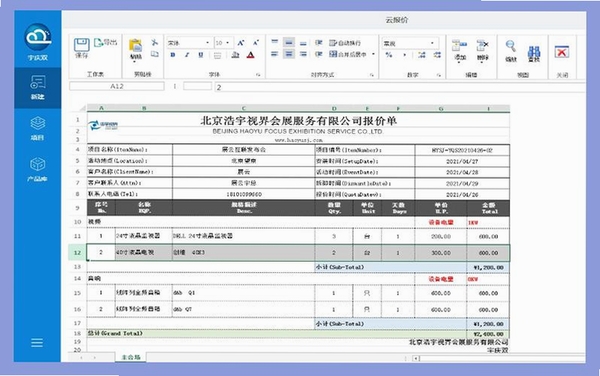Increase font size with larger A icon
The height and width of the screenshot is (376, 600).
(x=241, y=43)
